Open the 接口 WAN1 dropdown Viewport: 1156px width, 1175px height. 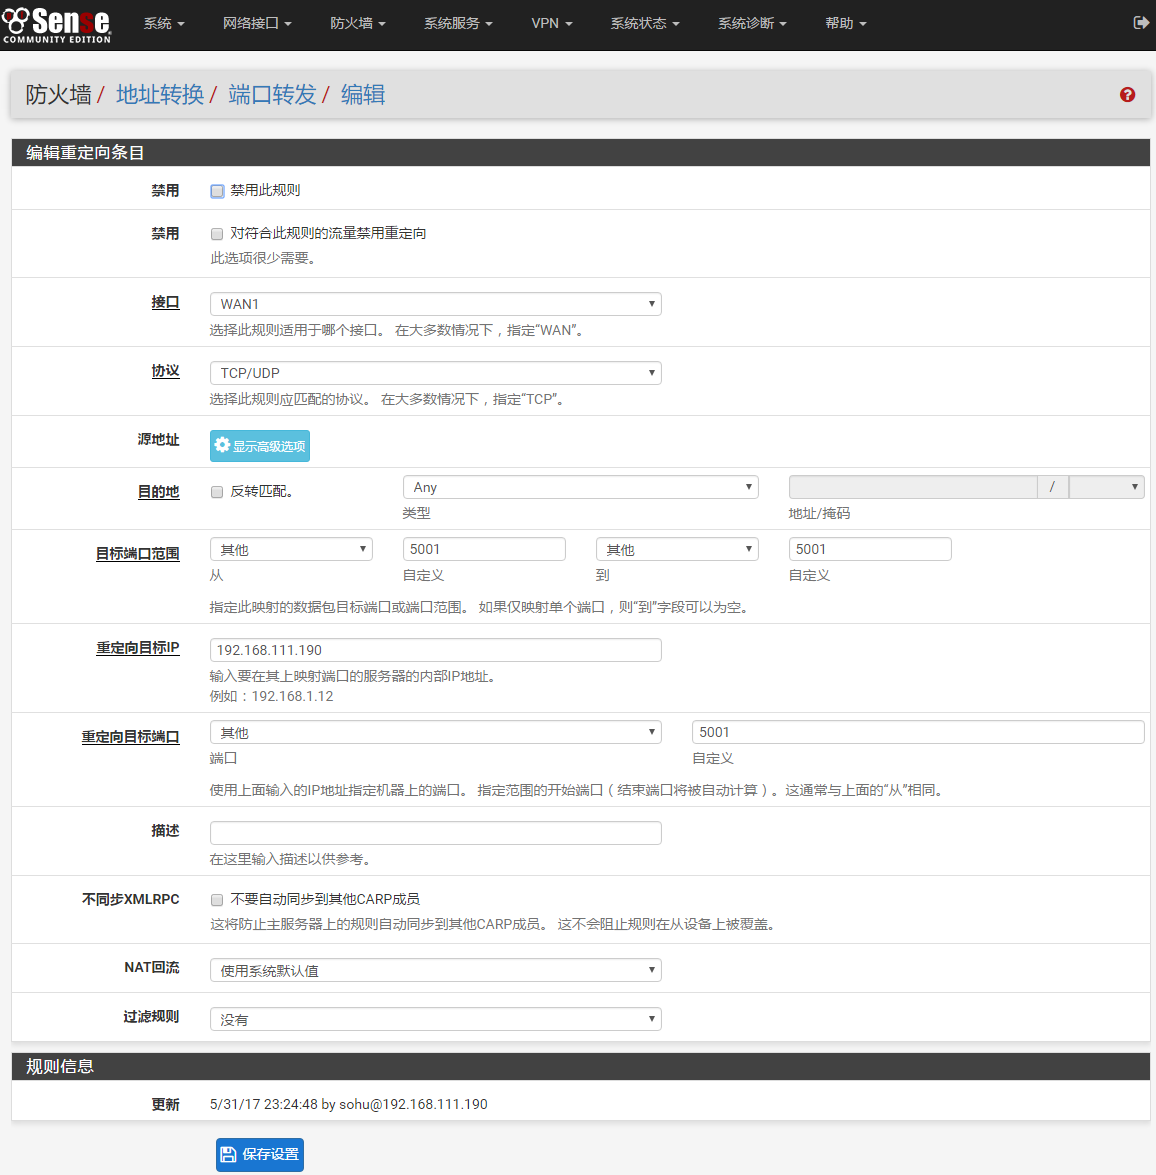(x=435, y=304)
